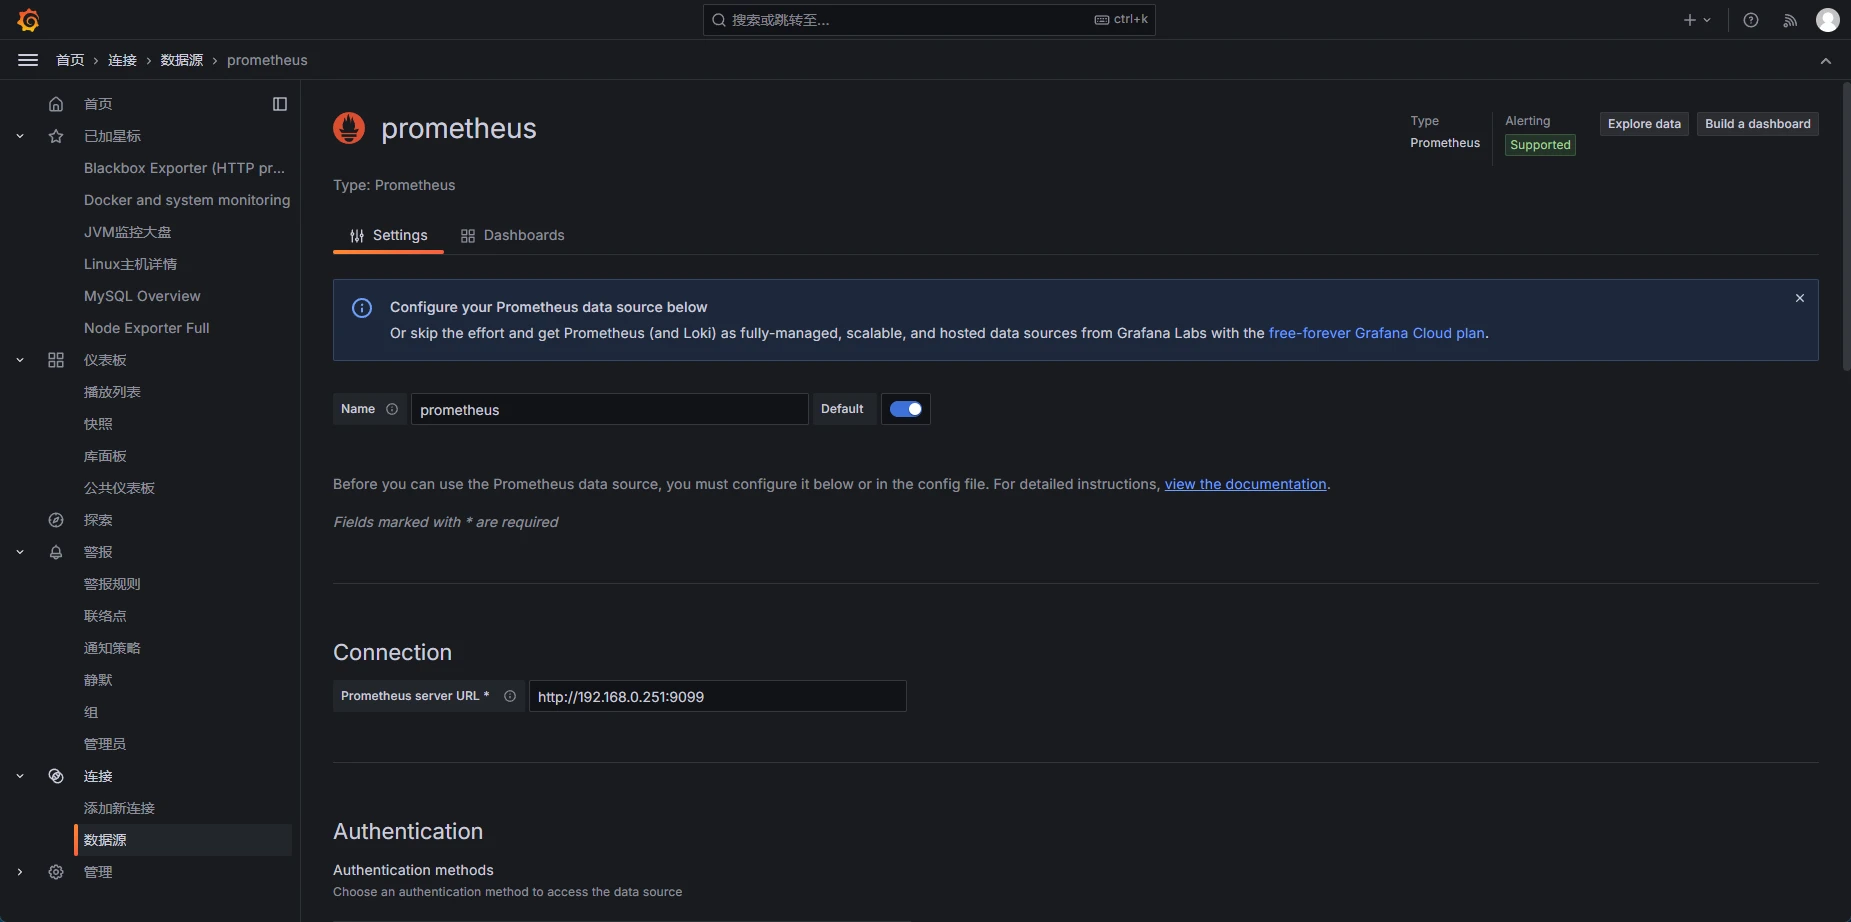Click the plus add new icon
This screenshot has height=922, width=1851.
[x=1690, y=20]
